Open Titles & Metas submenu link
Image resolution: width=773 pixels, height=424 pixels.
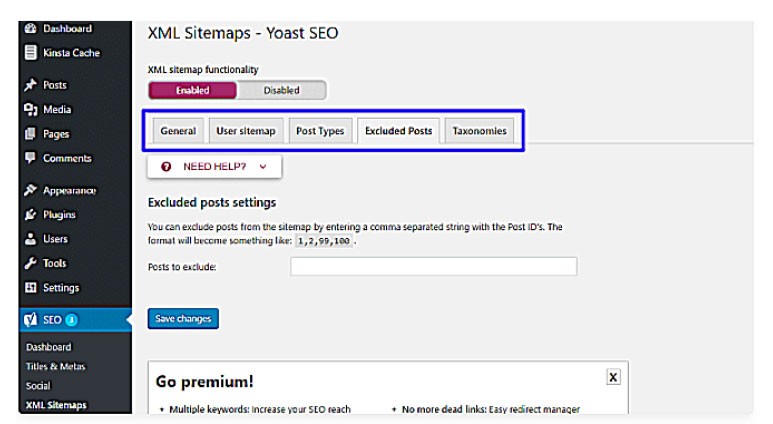[55, 366]
